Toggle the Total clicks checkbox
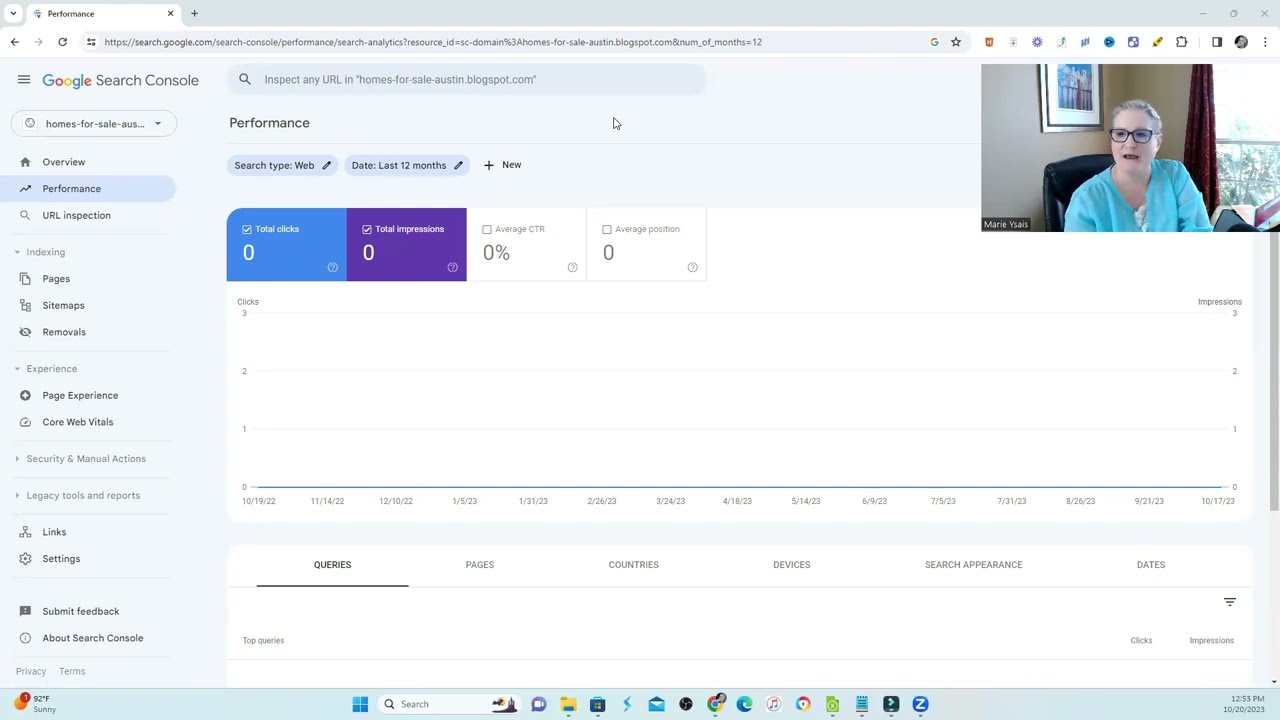The image size is (1280, 720). (x=247, y=229)
